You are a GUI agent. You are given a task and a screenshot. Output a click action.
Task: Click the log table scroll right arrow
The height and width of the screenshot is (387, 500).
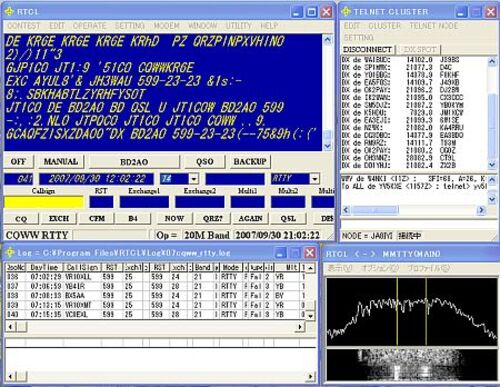coord(300,327)
